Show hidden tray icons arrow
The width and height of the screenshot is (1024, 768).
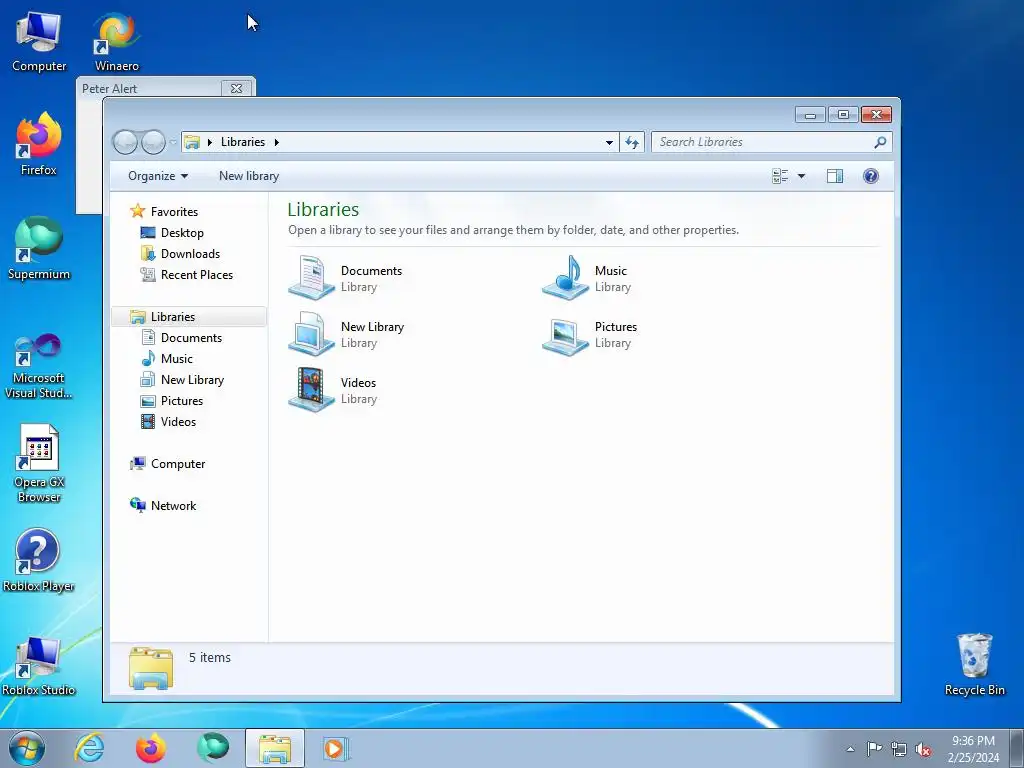[x=850, y=749]
